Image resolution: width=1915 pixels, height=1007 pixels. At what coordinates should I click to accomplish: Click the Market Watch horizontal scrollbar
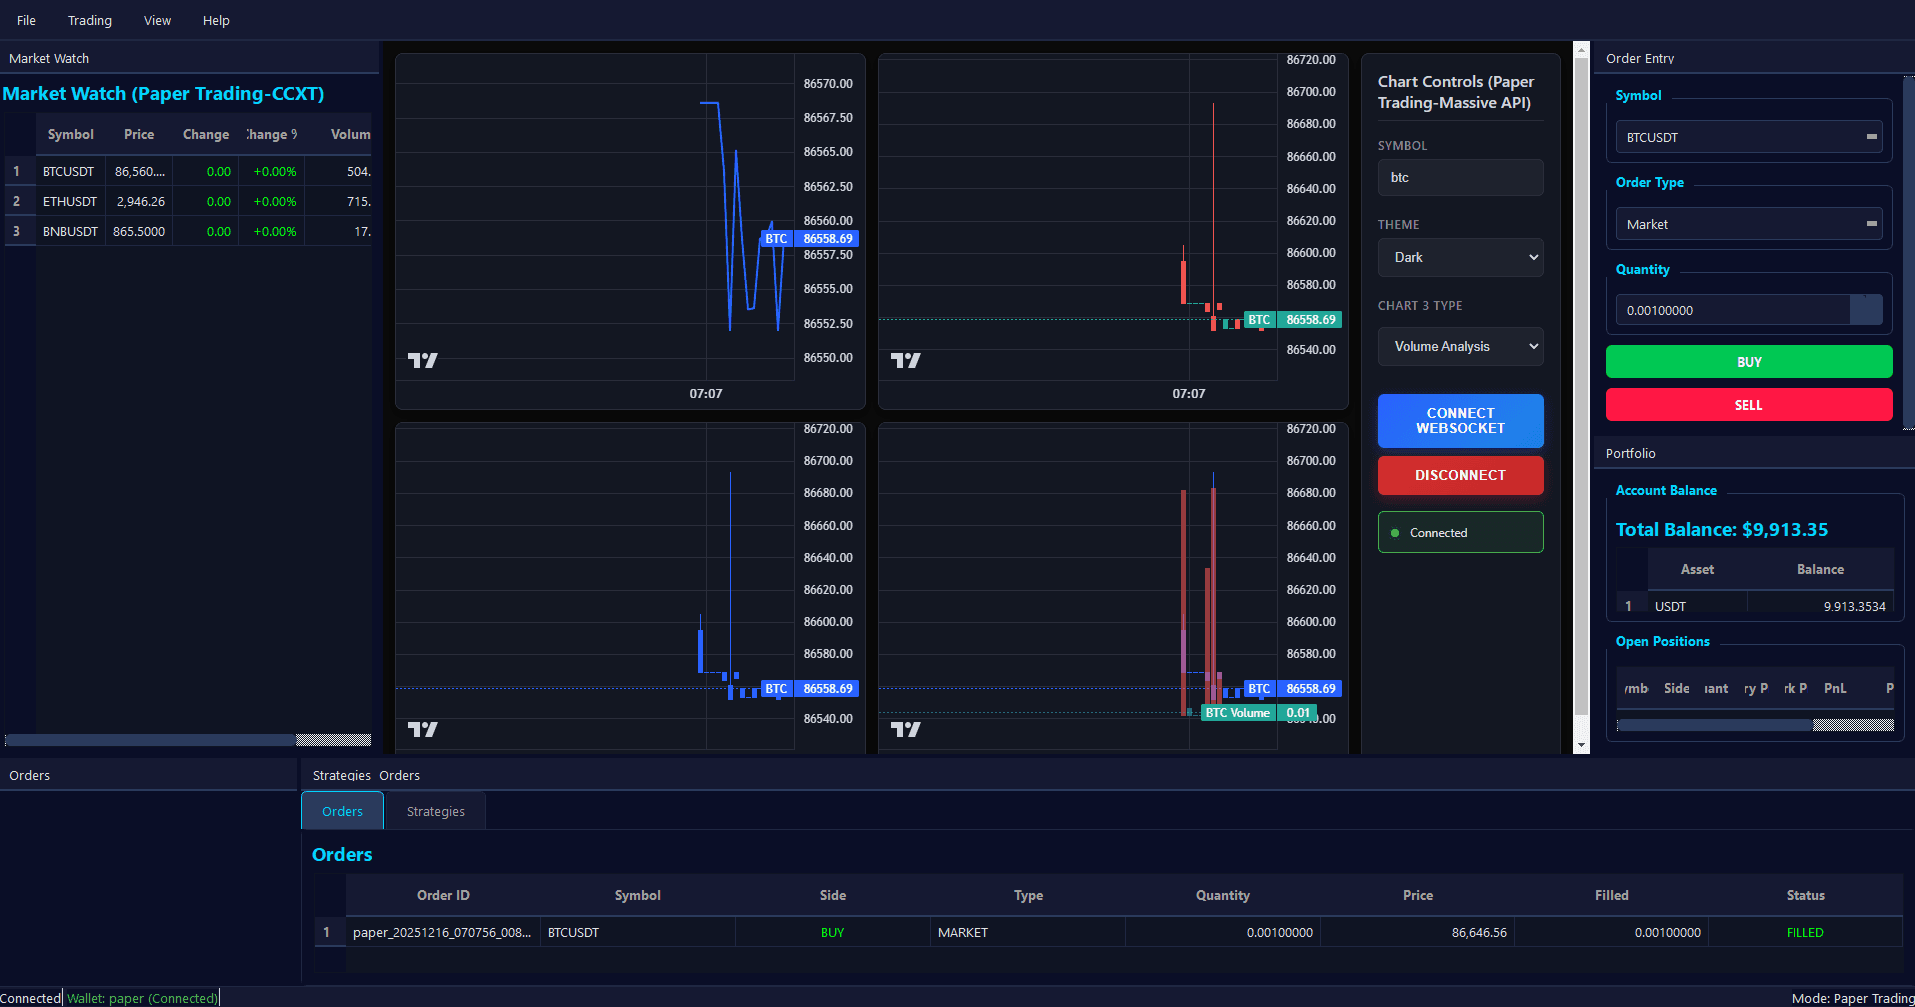point(150,740)
